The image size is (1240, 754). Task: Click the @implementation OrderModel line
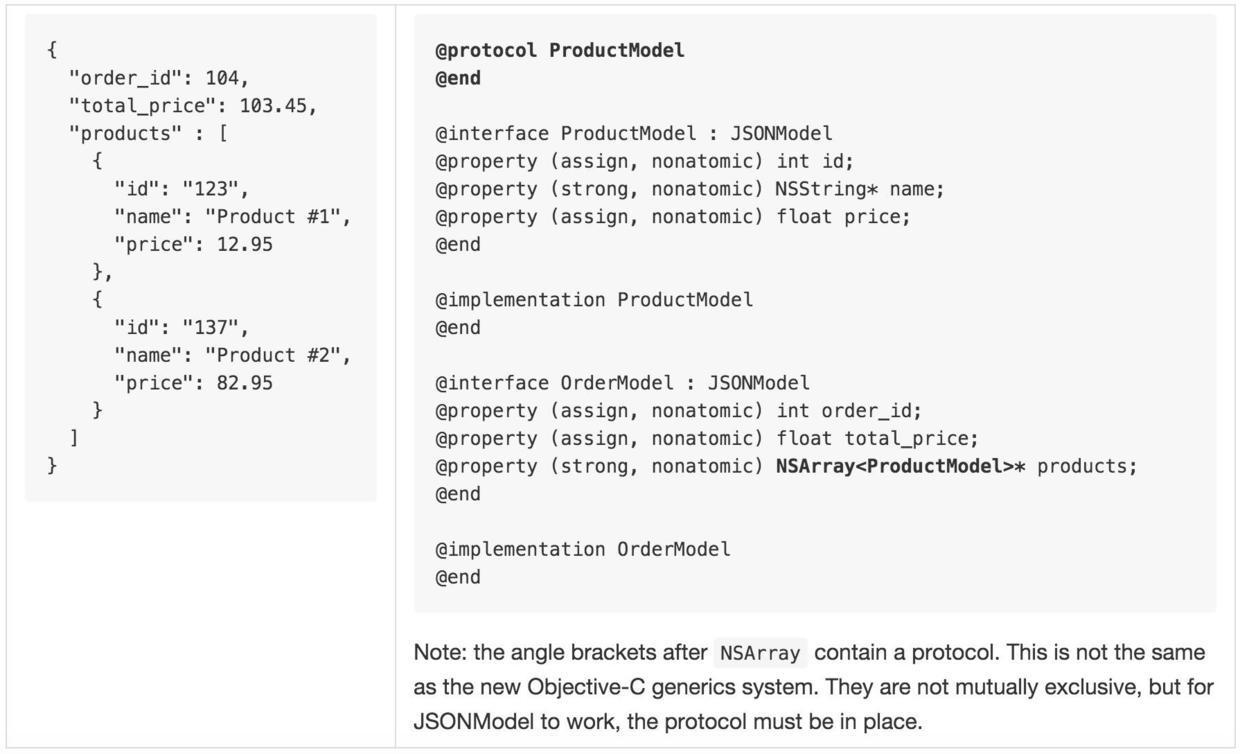tap(583, 549)
